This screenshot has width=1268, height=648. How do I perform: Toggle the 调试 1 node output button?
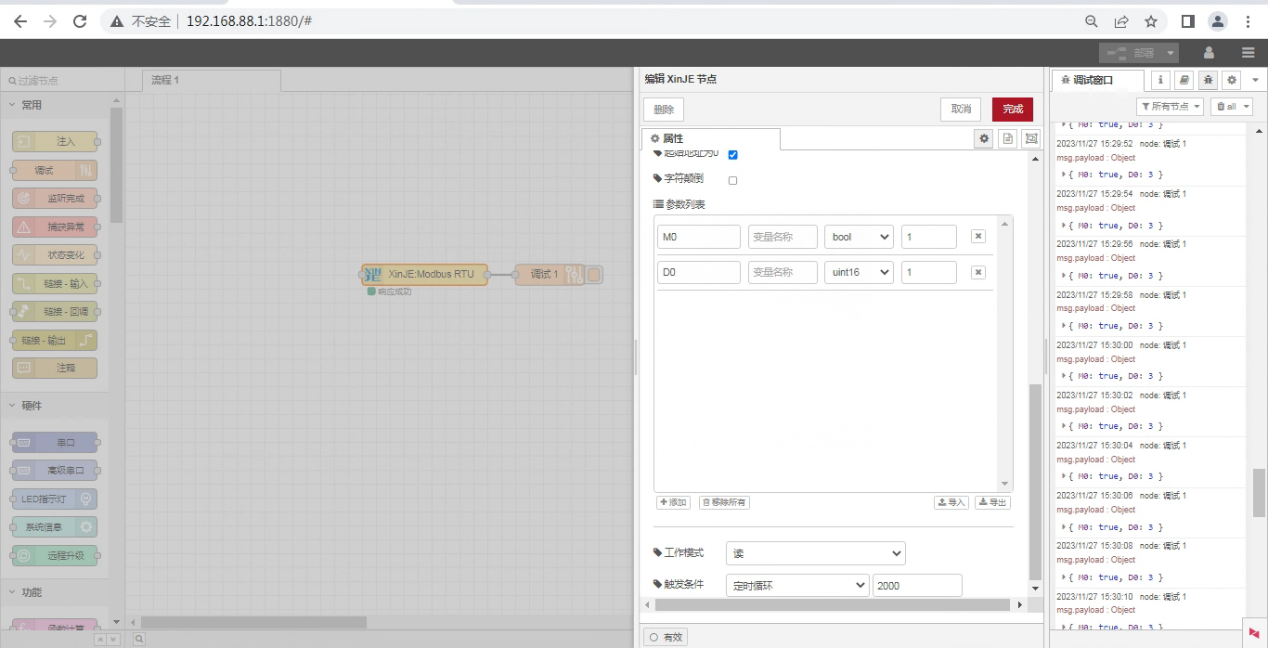pos(594,274)
